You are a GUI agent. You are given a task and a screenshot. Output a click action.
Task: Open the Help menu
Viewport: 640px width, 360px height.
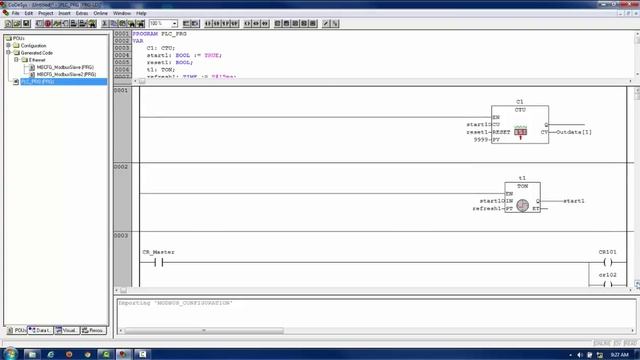click(141, 13)
